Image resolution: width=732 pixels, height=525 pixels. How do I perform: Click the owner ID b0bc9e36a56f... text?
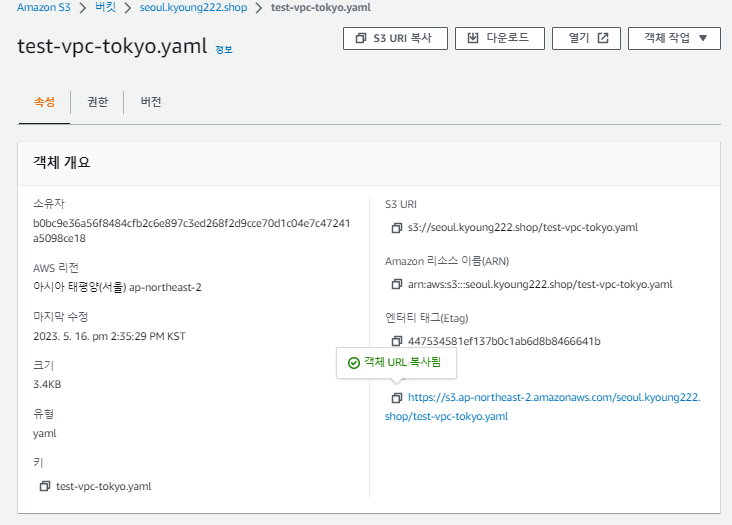(191, 231)
